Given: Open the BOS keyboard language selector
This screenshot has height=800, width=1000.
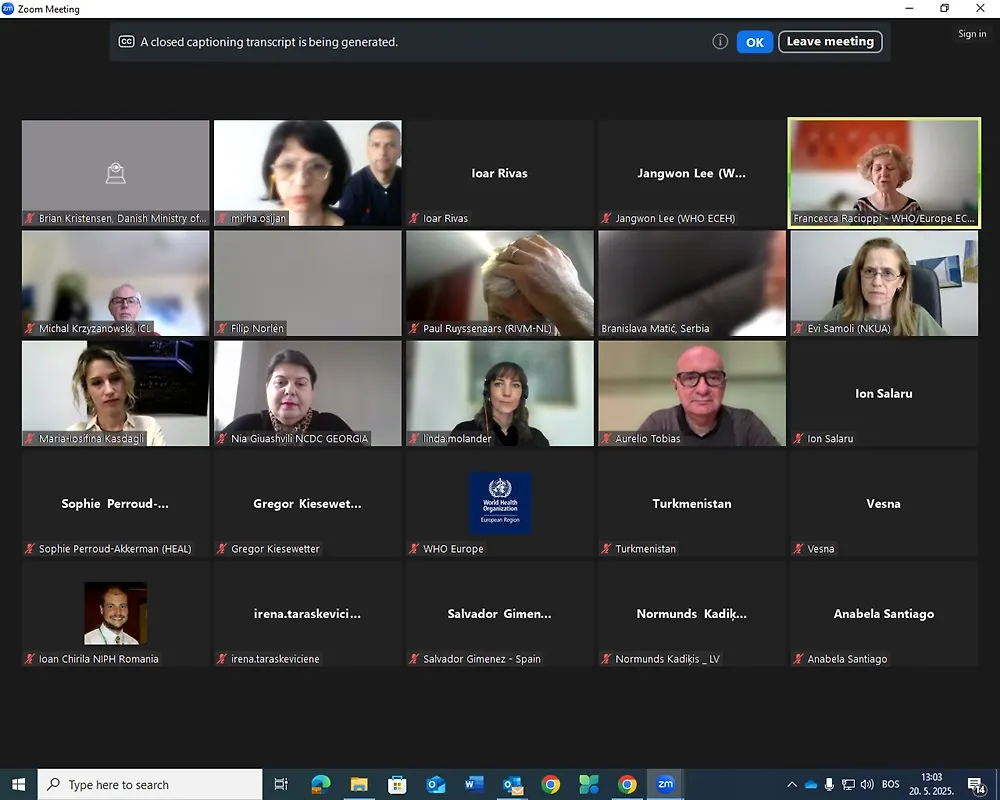Looking at the screenshot, I should pos(890,784).
